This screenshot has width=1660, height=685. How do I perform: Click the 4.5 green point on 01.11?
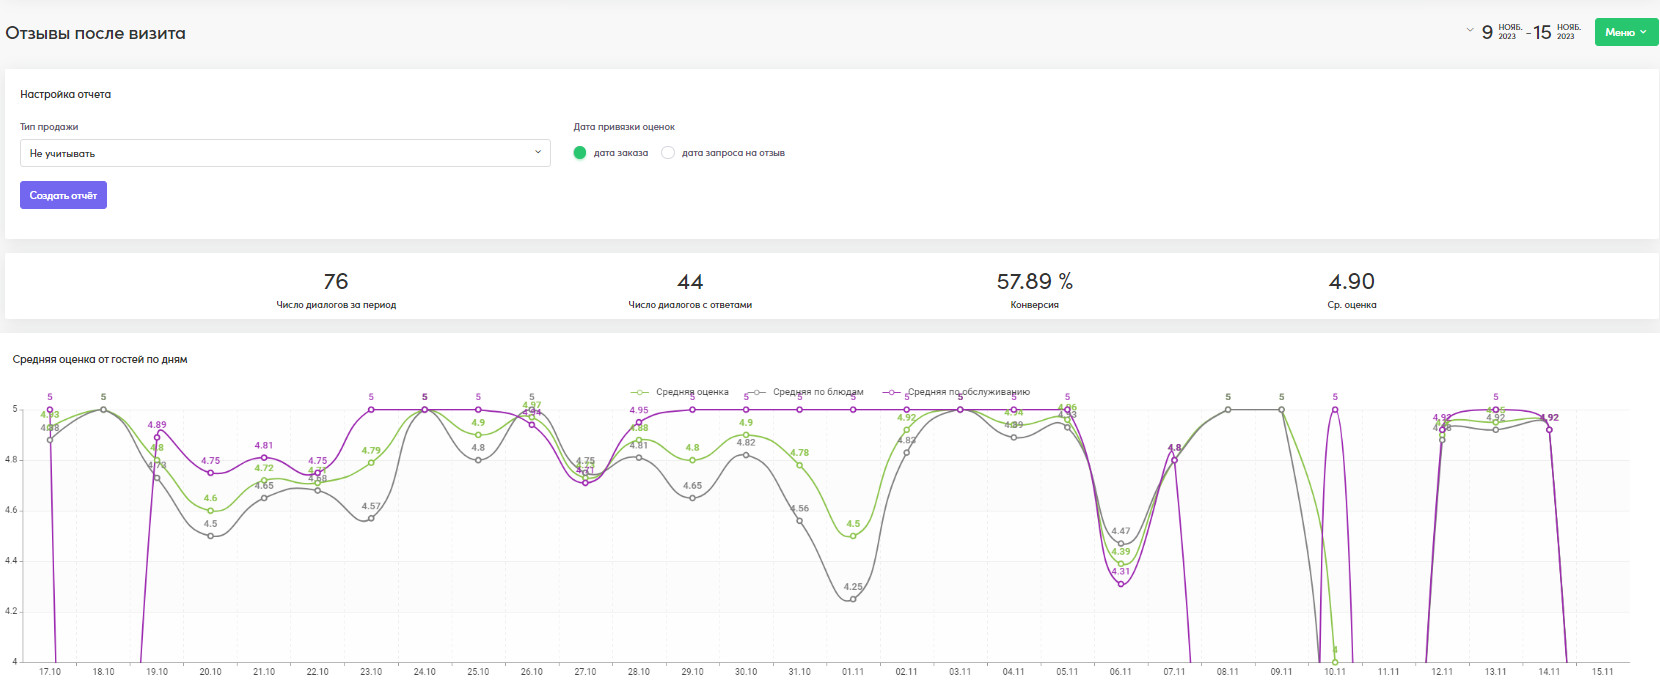point(853,536)
